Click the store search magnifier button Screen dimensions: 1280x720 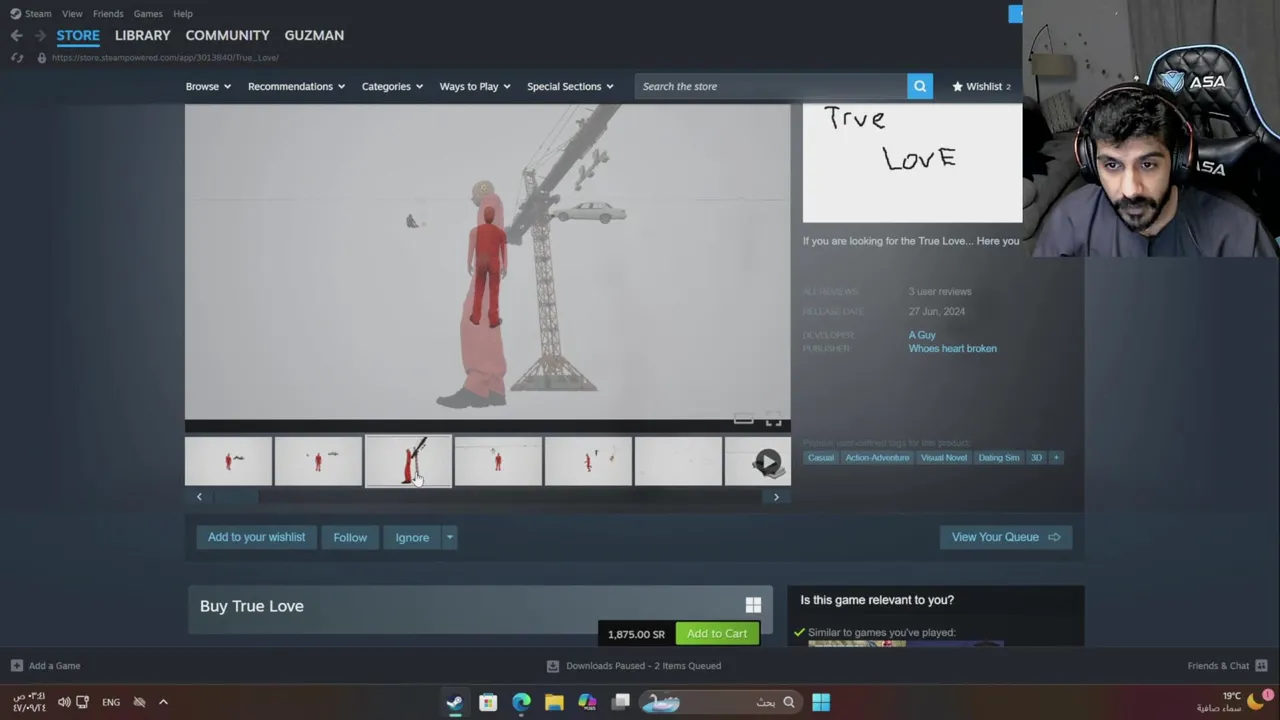coord(920,86)
